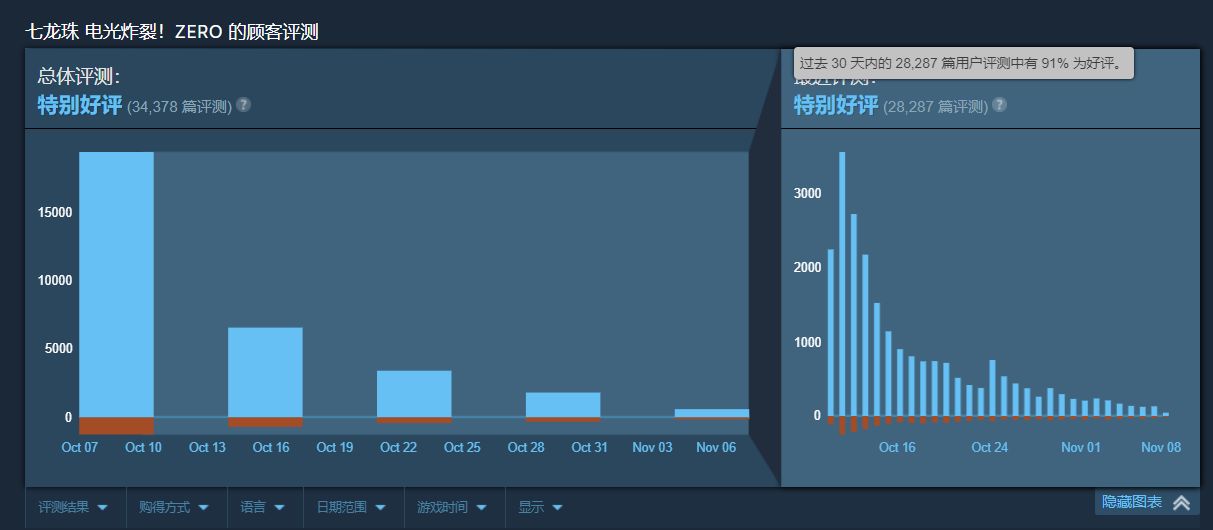
Task: Open the 游戏时间 filter dropdown
Action: pyautogui.click(x=454, y=507)
